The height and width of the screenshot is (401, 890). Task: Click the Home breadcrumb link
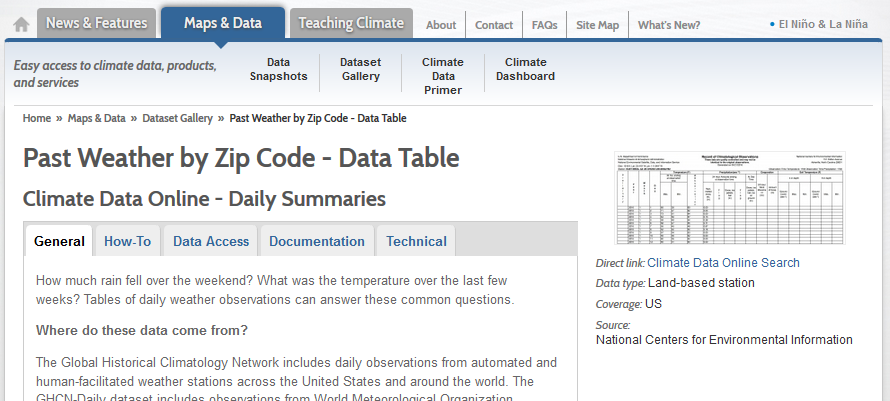(x=37, y=118)
